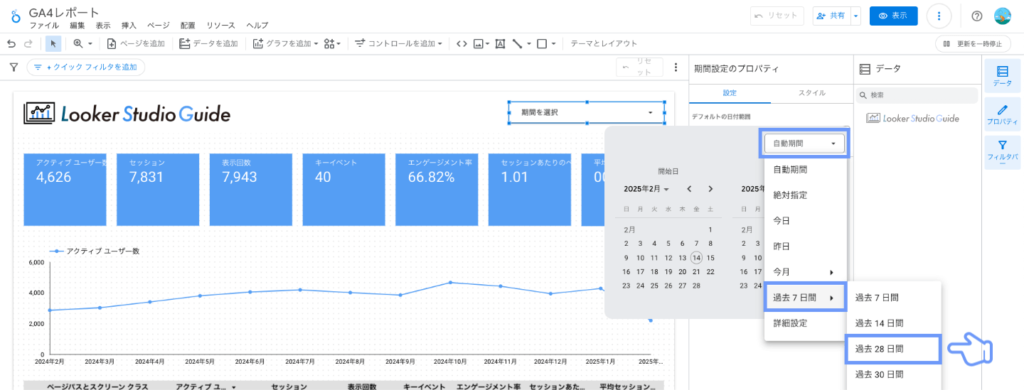1024x390 pixels.
Task: Select the Looker Studio Guide data source
Action: (x=912, y=118)
